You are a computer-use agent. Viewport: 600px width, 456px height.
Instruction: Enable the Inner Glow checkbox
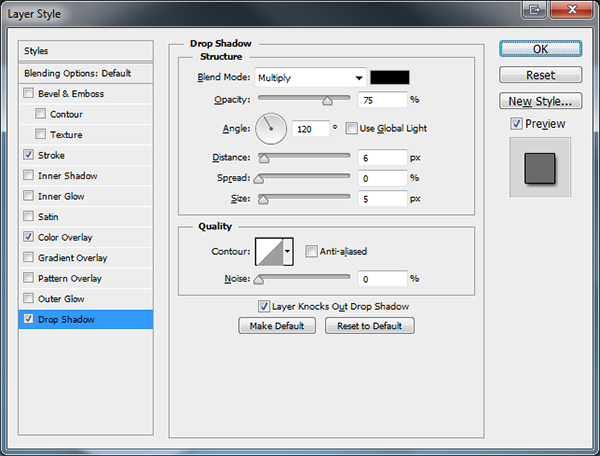tap(28, 195)
